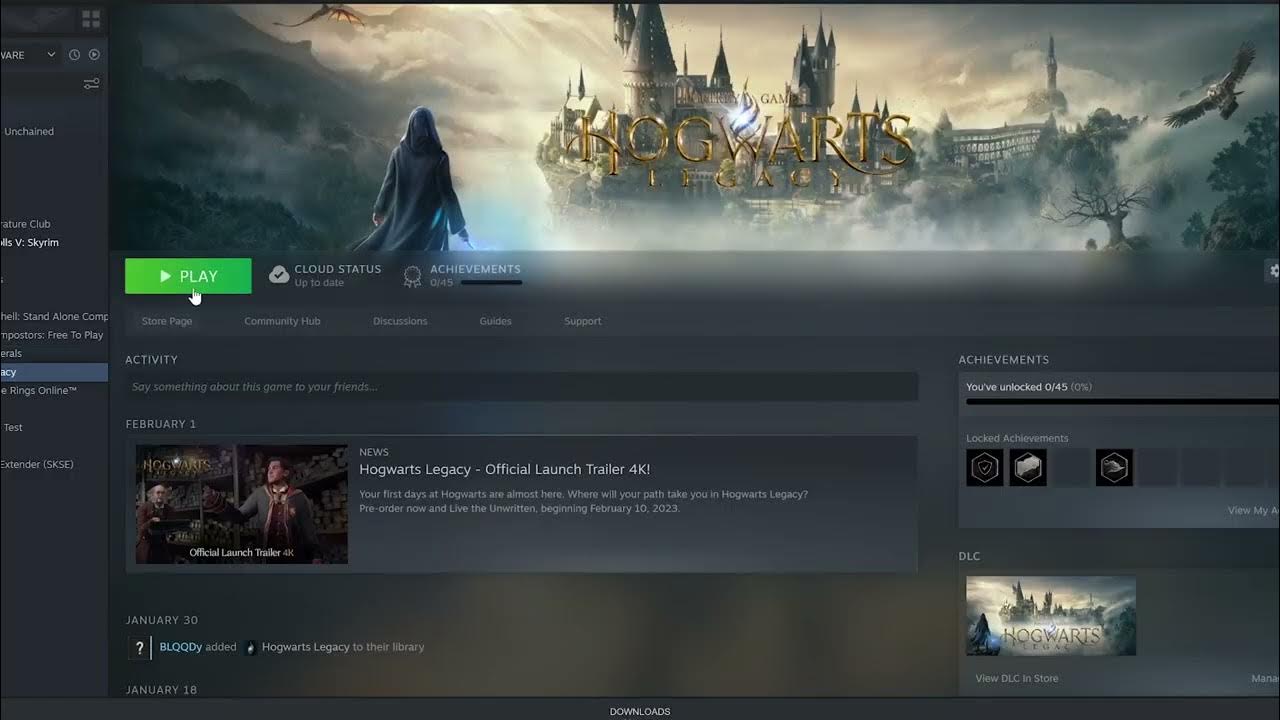1280x720 pixels.
Task: Click the shield locked achievement icon
Action: coord(985,467)
